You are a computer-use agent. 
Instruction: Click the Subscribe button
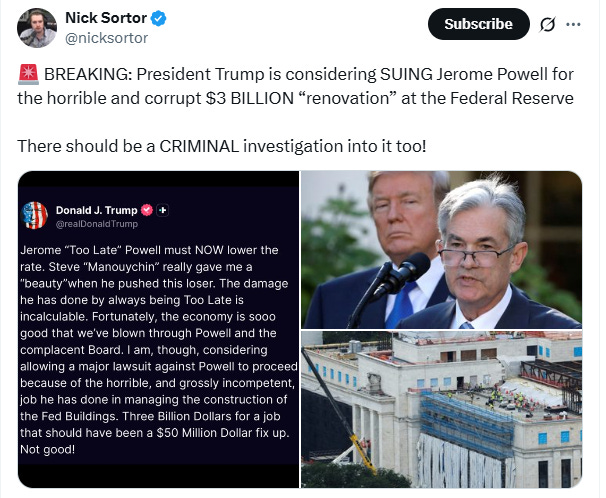click(x=478, y=24)
